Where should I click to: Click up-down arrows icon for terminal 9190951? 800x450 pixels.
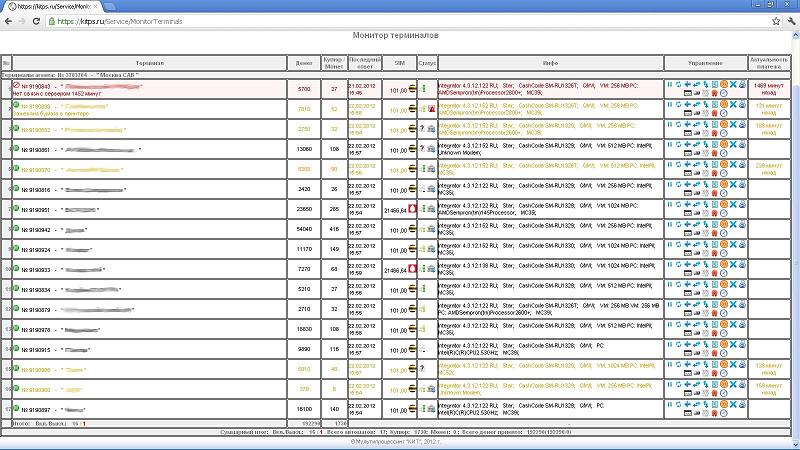tap(706, 204)
